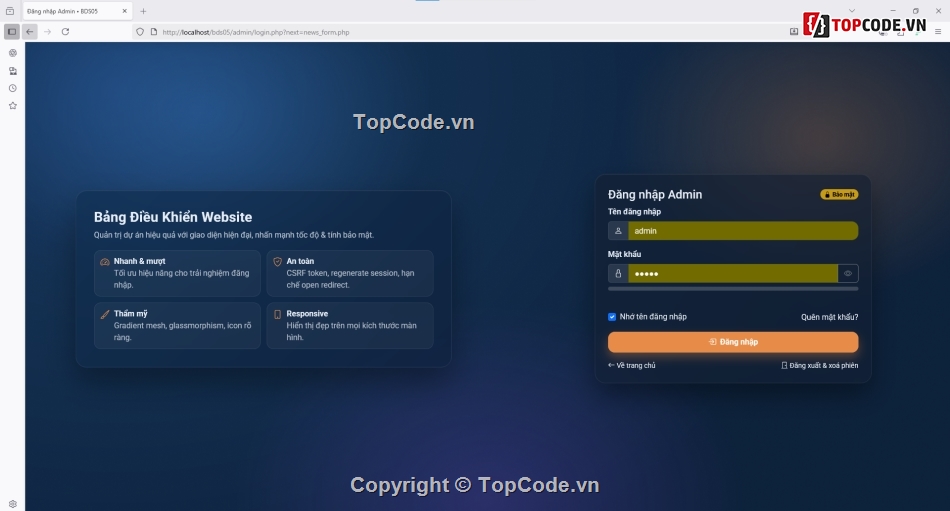The height and width of the screenshot is (511, 950).
Task: Click the Hiển thị đẹp trên mọi kích thước text
Action: 351,332
